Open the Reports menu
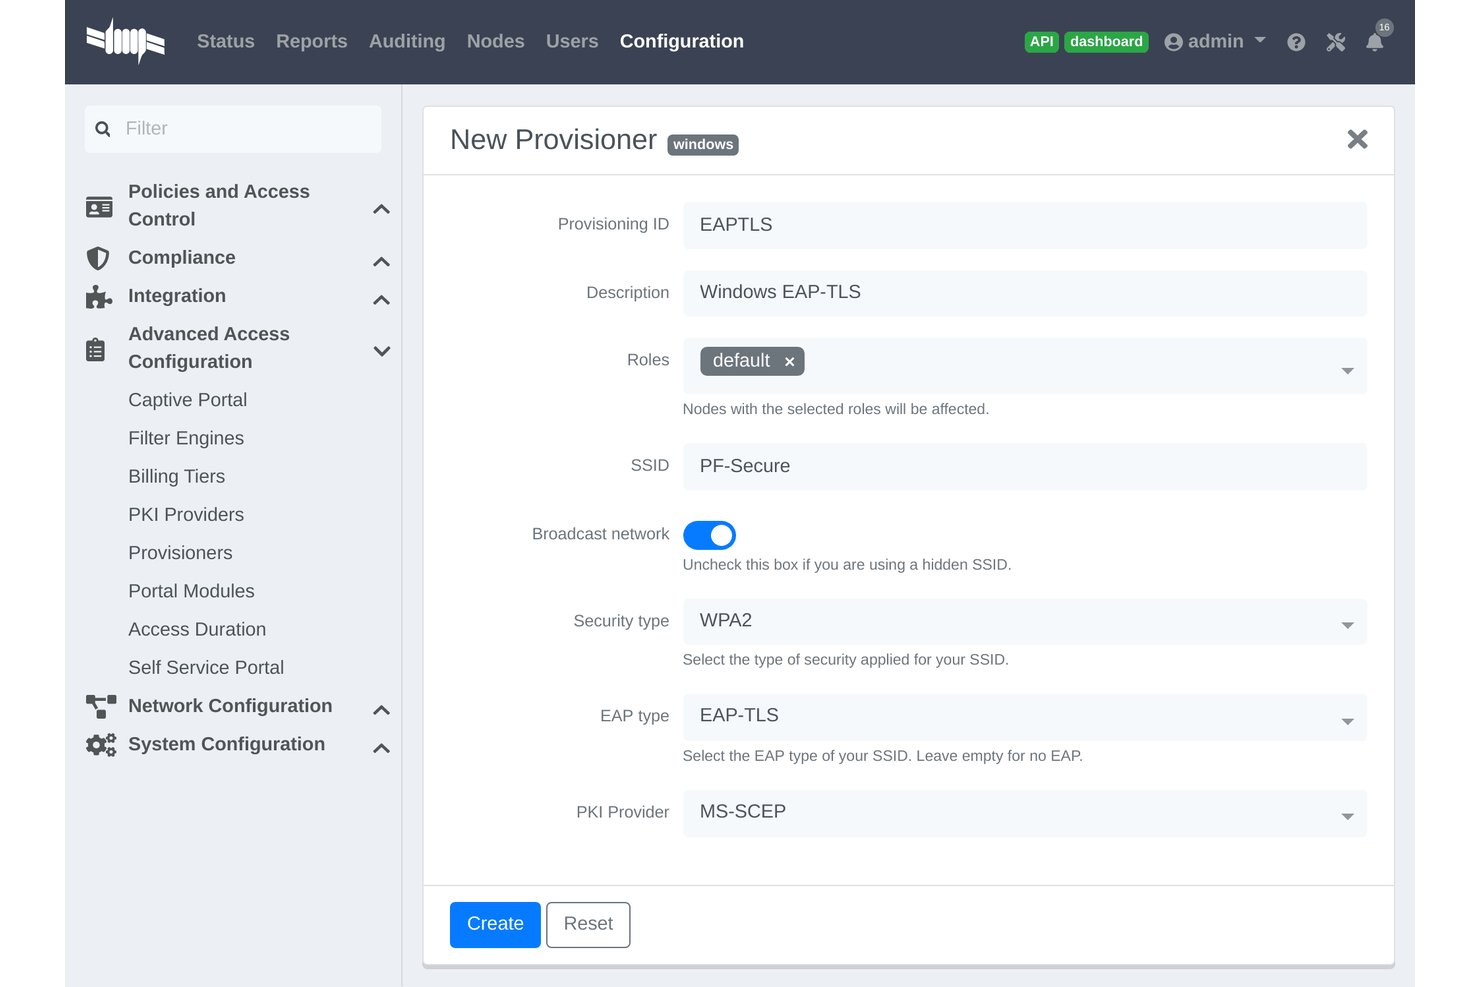The width and height of the screenshot is (1480, 987). [x=312, y=41]
